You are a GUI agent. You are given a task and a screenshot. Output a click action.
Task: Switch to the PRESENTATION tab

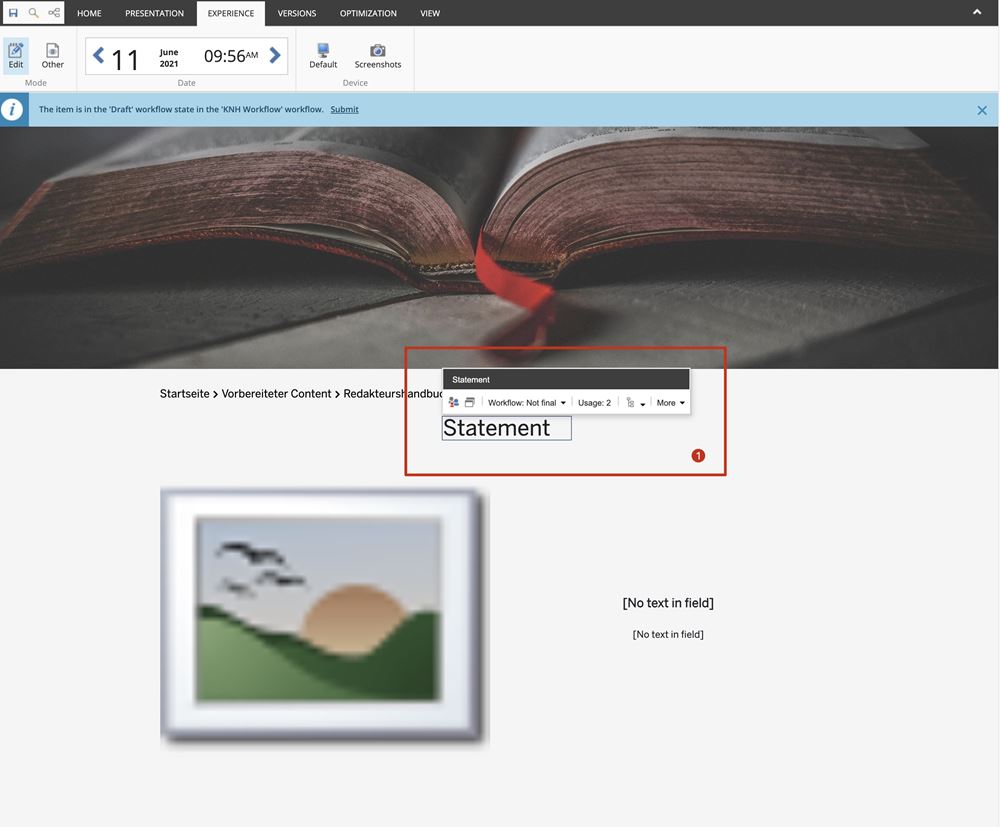154,13
